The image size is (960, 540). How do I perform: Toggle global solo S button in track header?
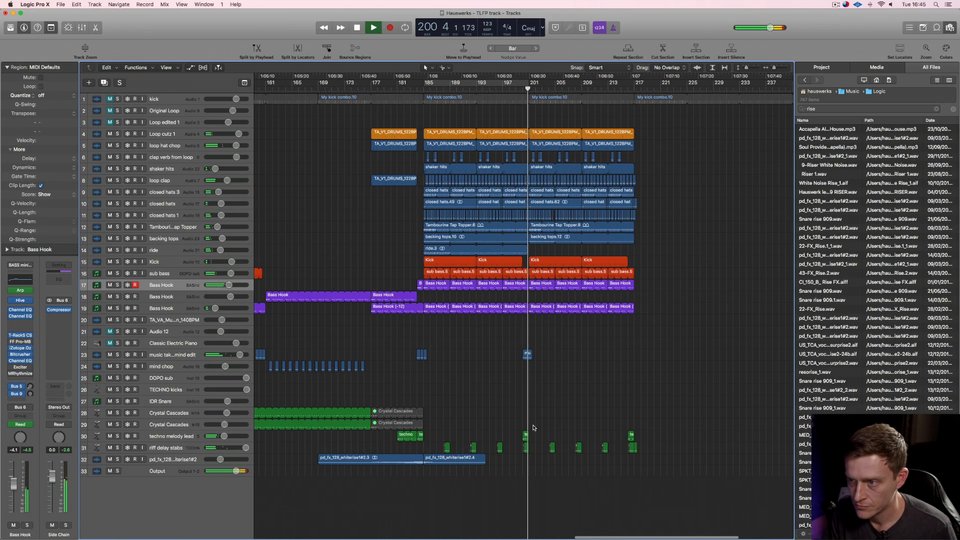pyautogui.click(x=119, y=83)
